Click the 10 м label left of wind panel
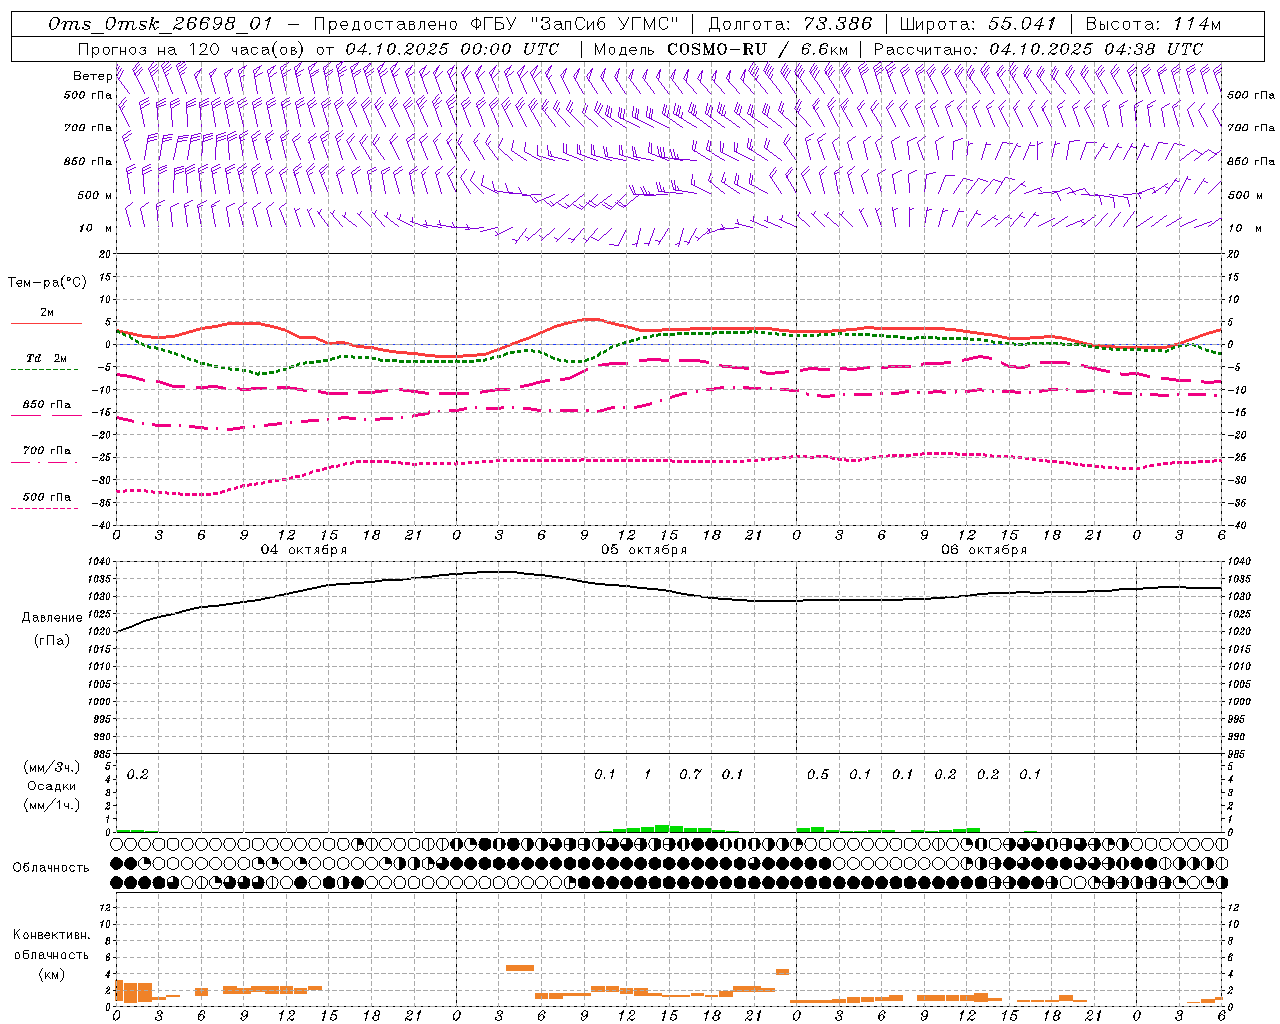1280x1024 pixels. coord(95,228)
